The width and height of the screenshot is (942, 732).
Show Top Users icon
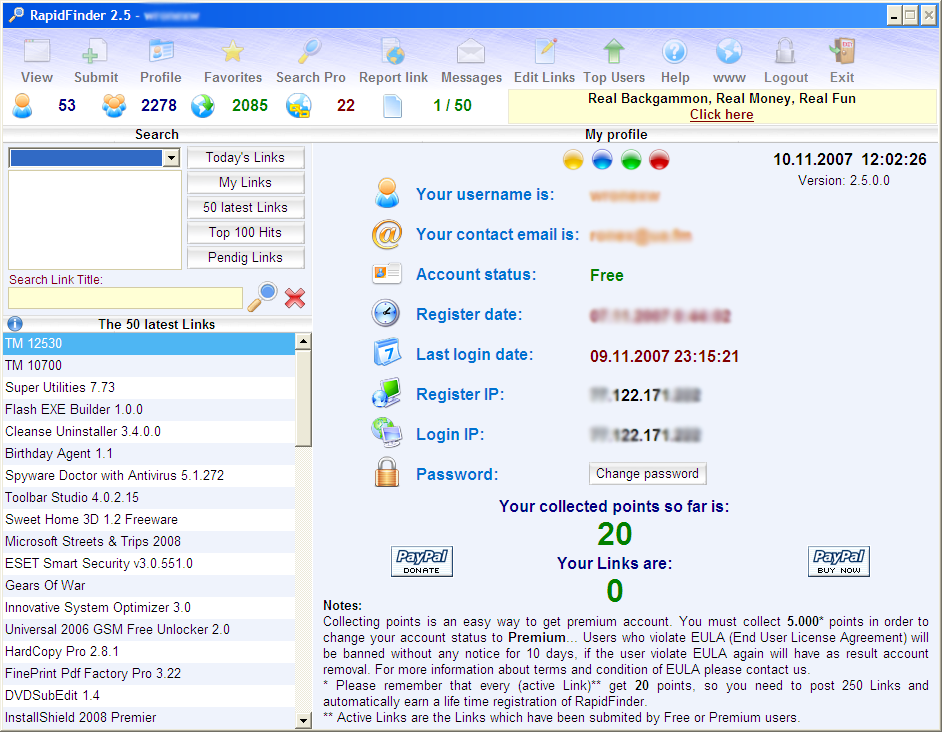pyautogui.click(x=613, y=51)
